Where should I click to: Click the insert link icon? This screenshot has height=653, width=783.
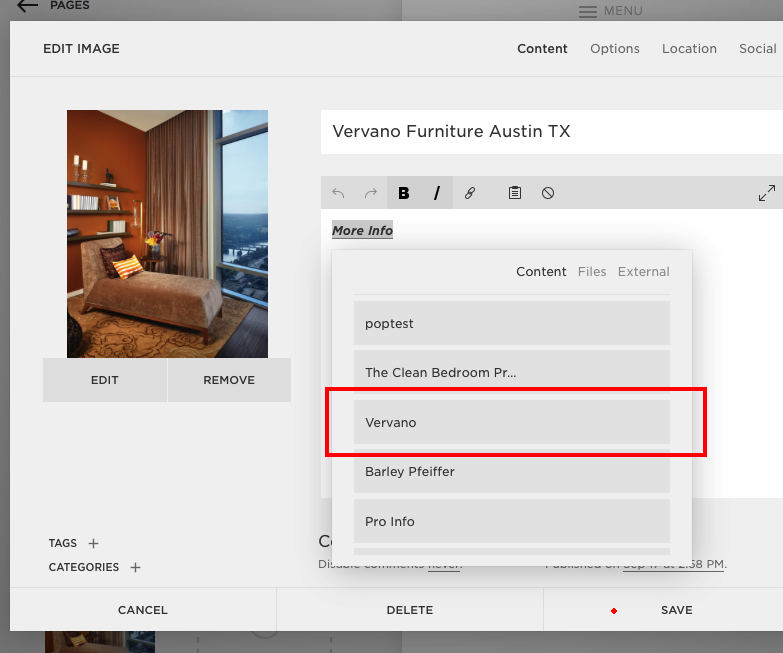tap(469, 193)
